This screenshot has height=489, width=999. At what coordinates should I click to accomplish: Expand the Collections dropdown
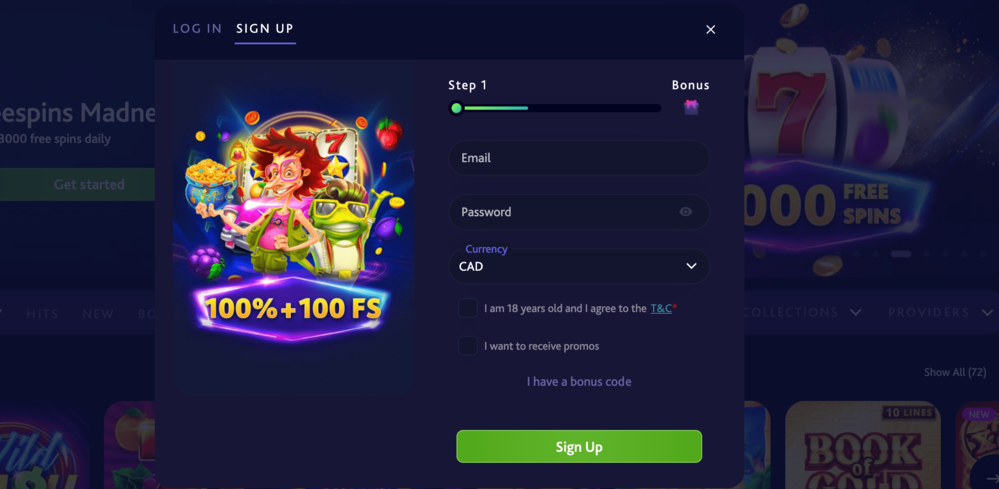pyautogui.click(x=801, y=313)
